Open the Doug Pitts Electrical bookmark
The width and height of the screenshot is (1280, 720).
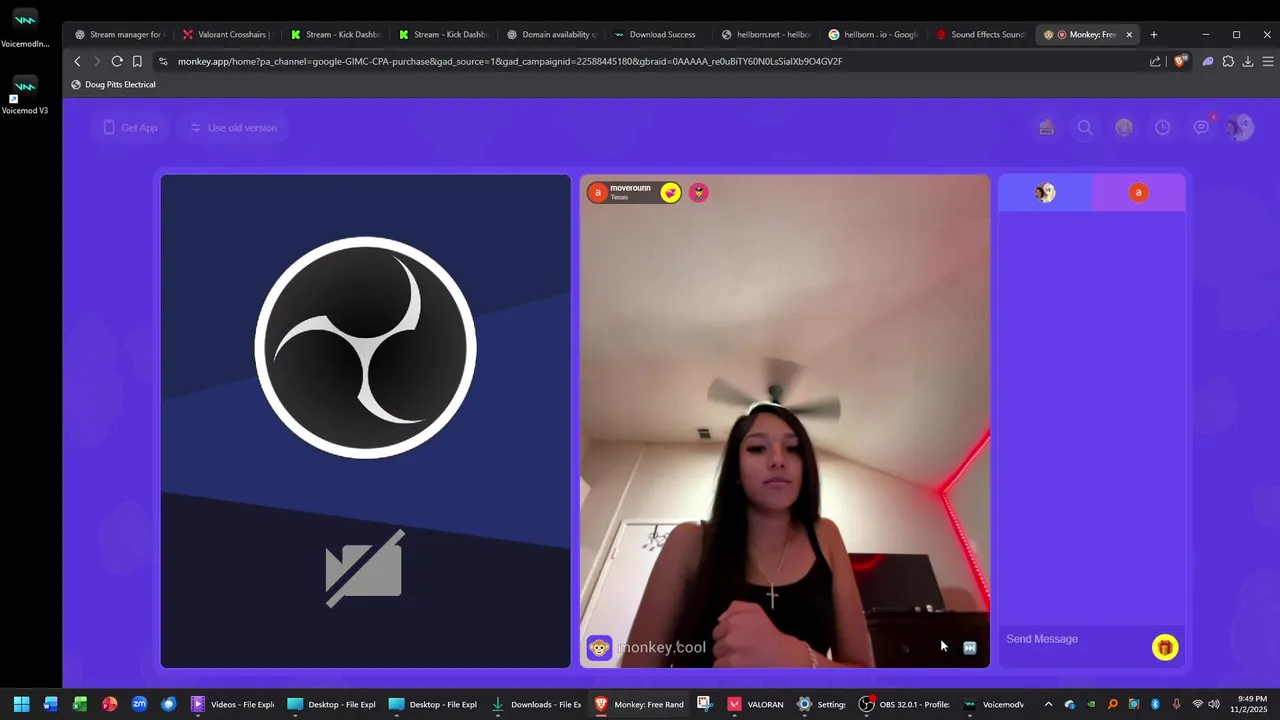pos(113,85)
